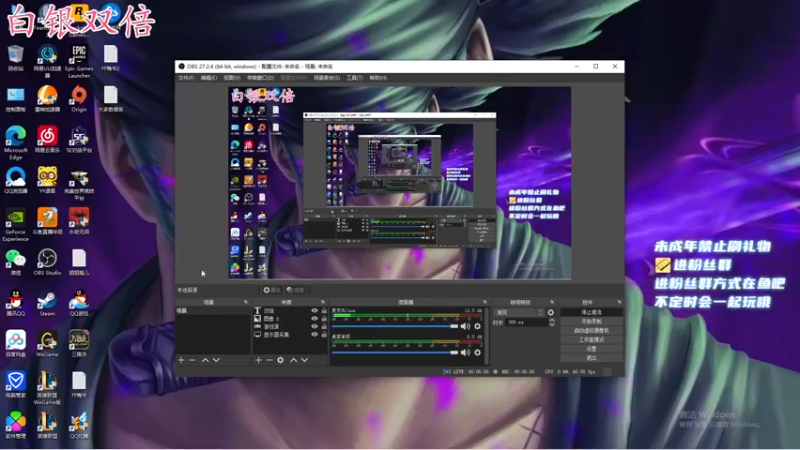Move source down with the down arrow in Sources panel
This screenshot has width=800, height=450.
coord(305,360)
